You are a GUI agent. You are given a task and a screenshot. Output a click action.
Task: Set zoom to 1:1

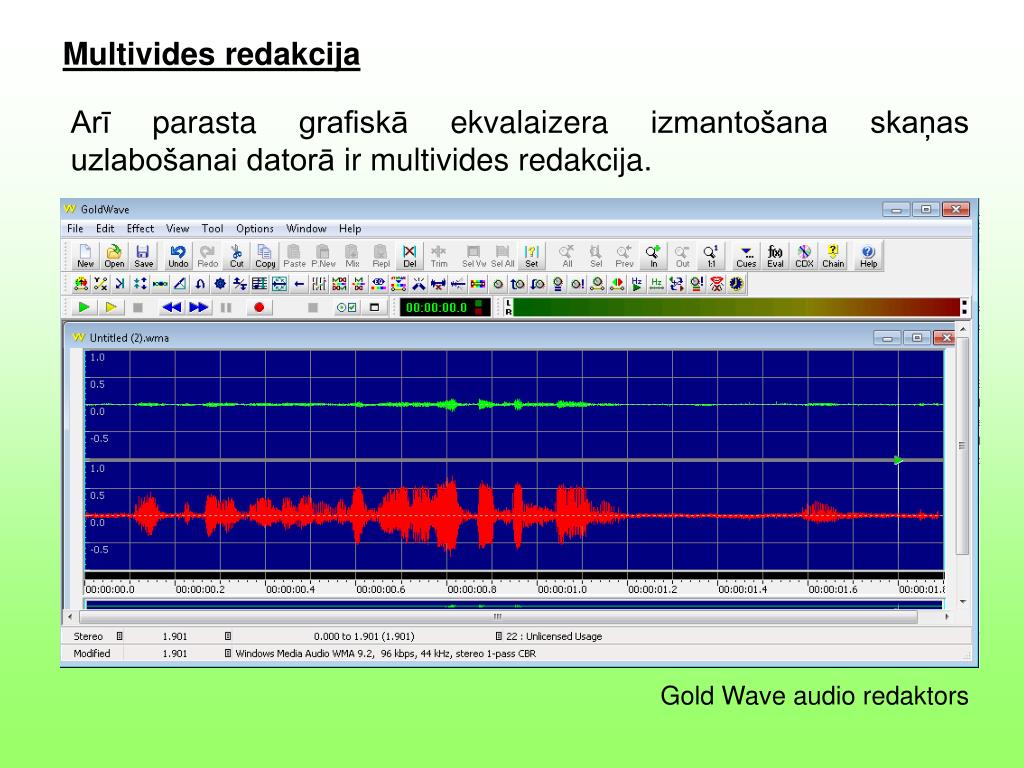(x=711, y=255)
